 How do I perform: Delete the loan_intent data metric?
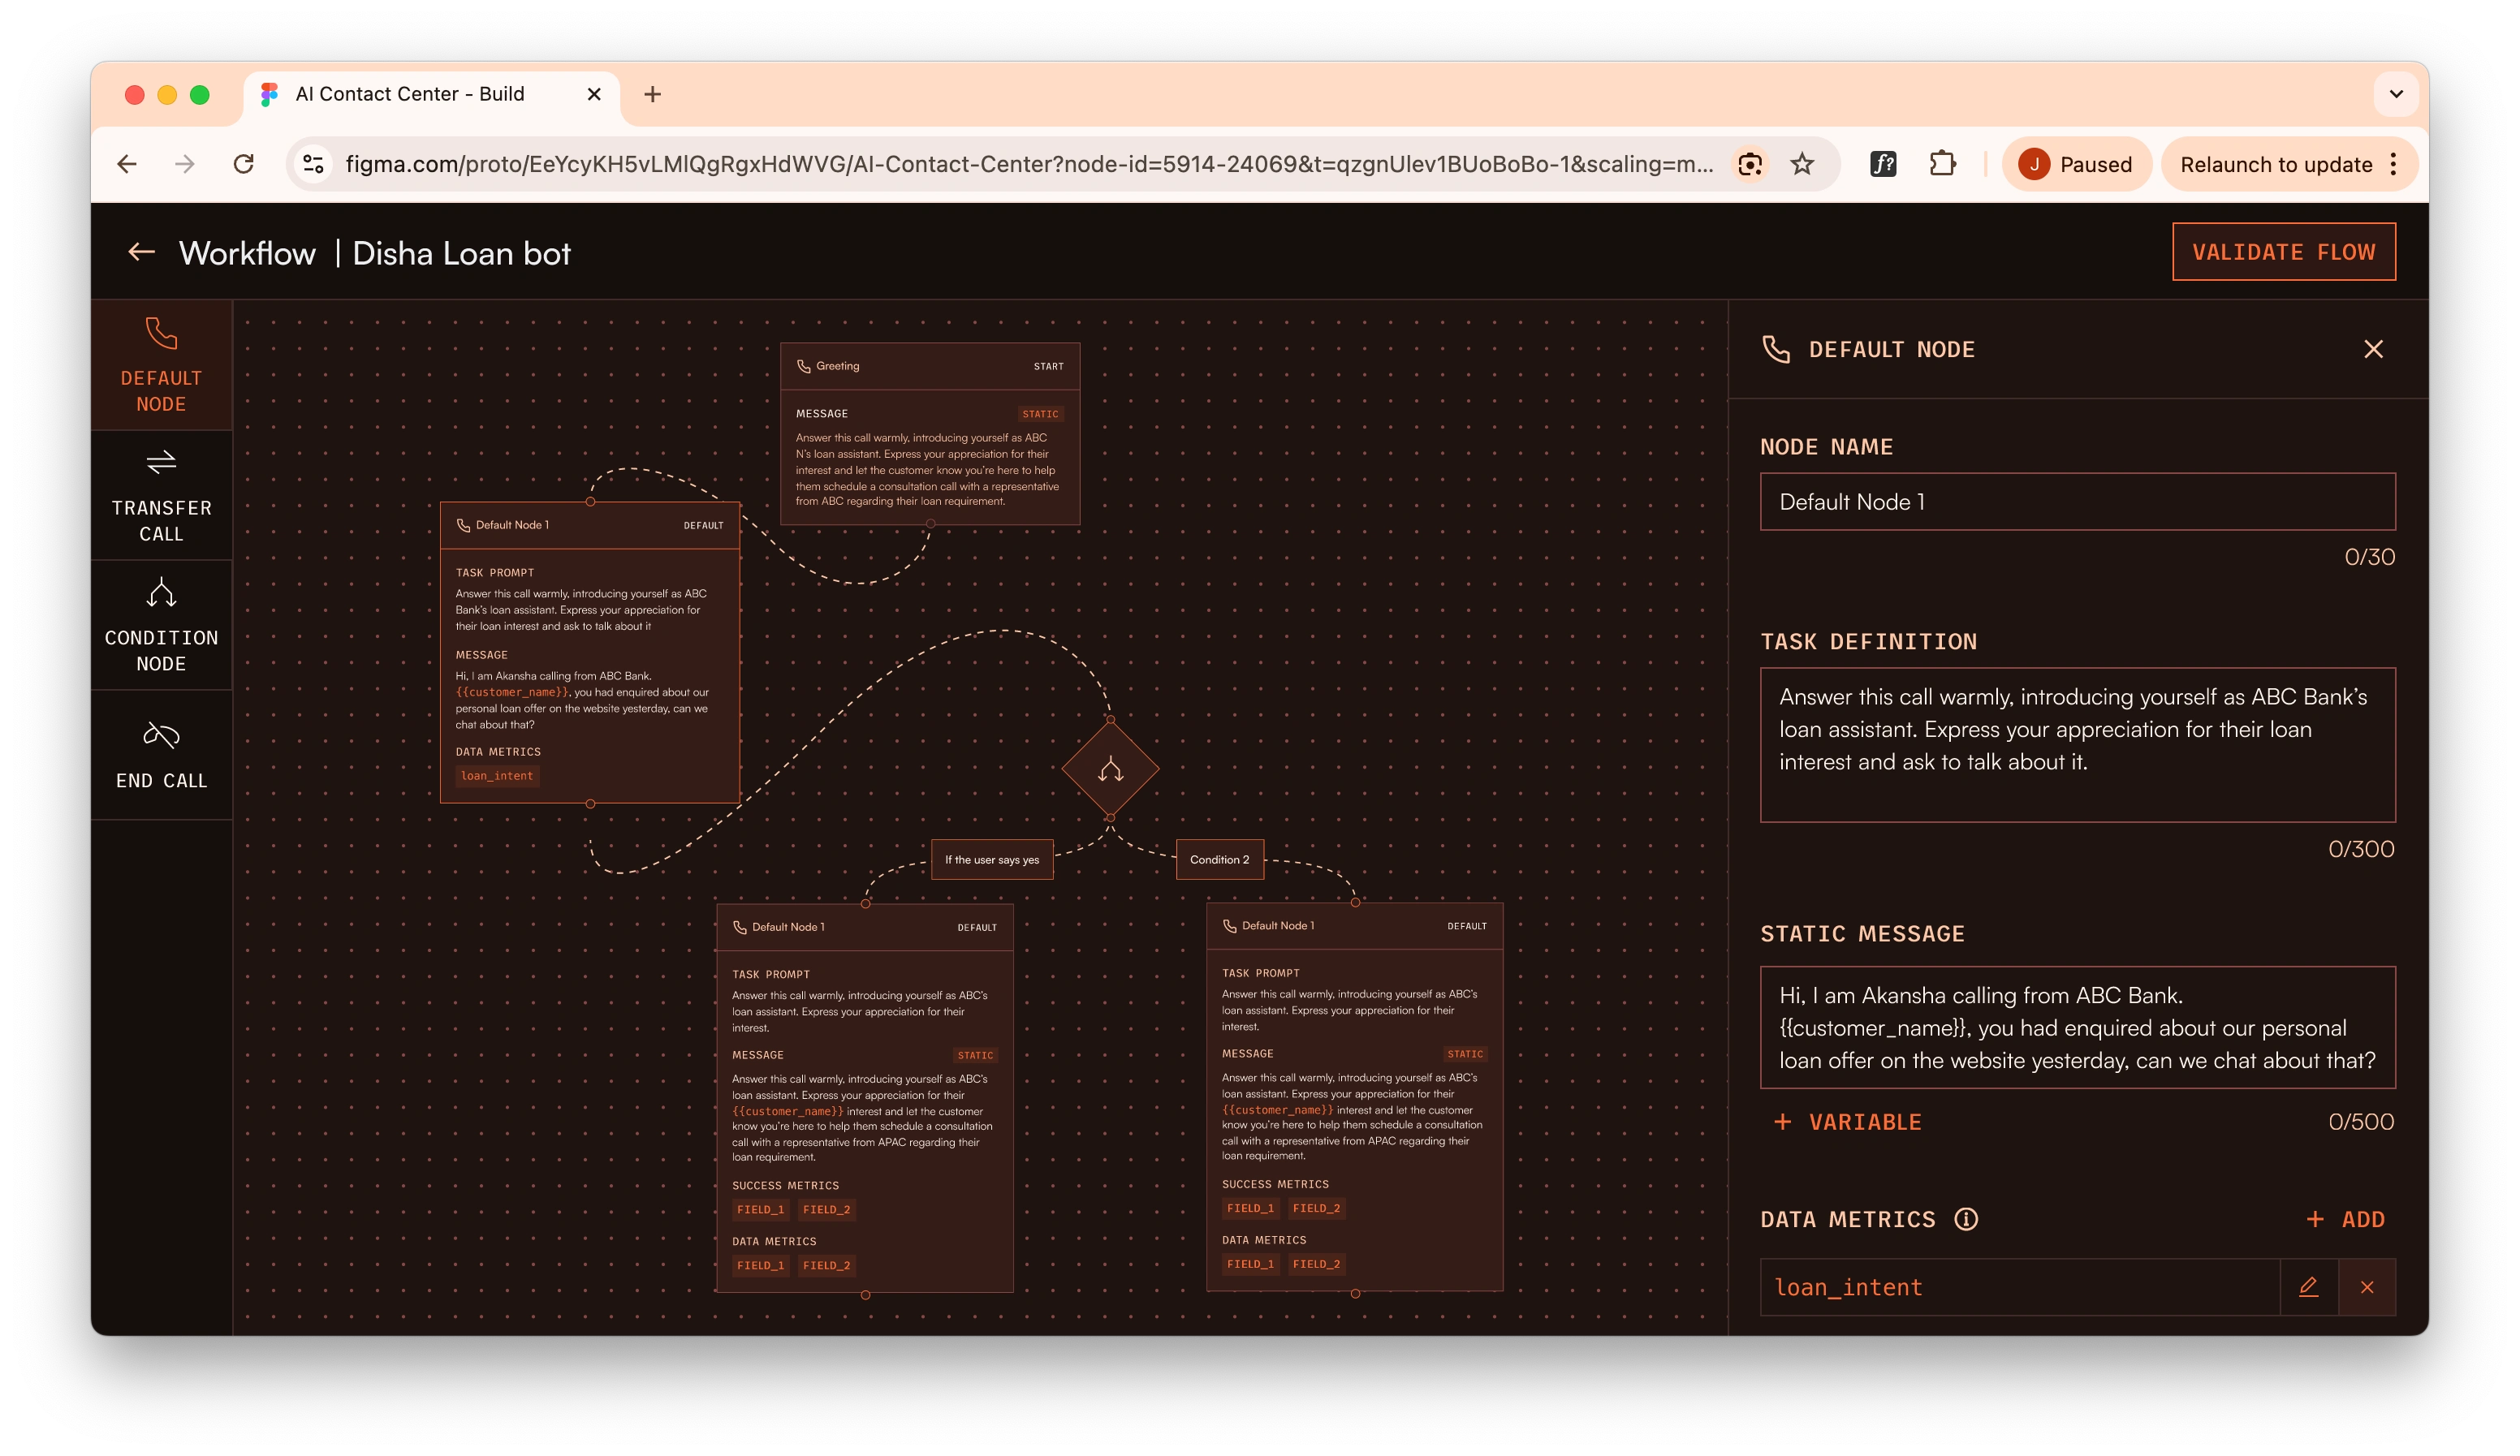[x=2366, y=1287]
